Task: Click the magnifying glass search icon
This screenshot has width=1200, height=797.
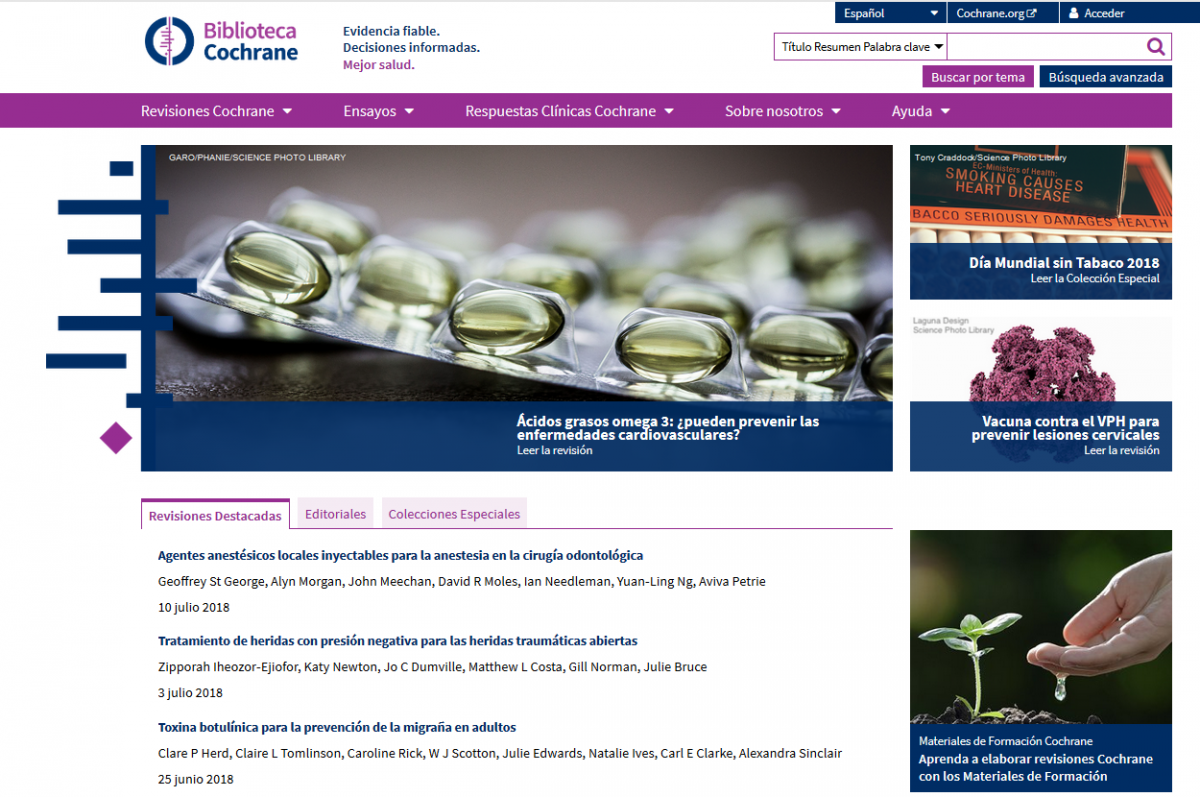Action: tap(1155, 46)
